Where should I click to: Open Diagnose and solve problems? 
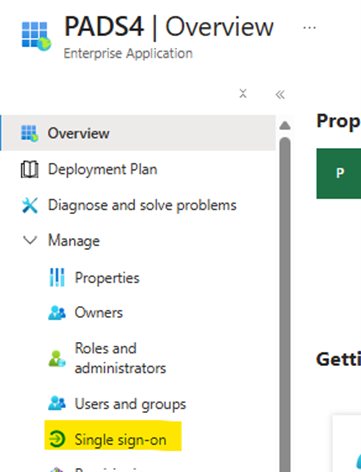(142, 205)
